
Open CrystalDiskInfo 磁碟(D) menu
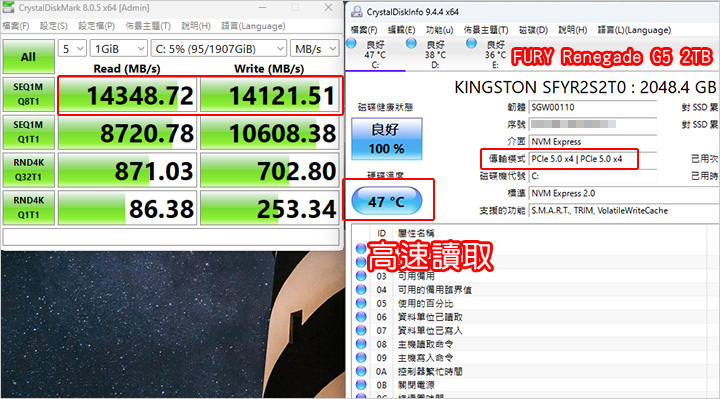coord(533,30)
